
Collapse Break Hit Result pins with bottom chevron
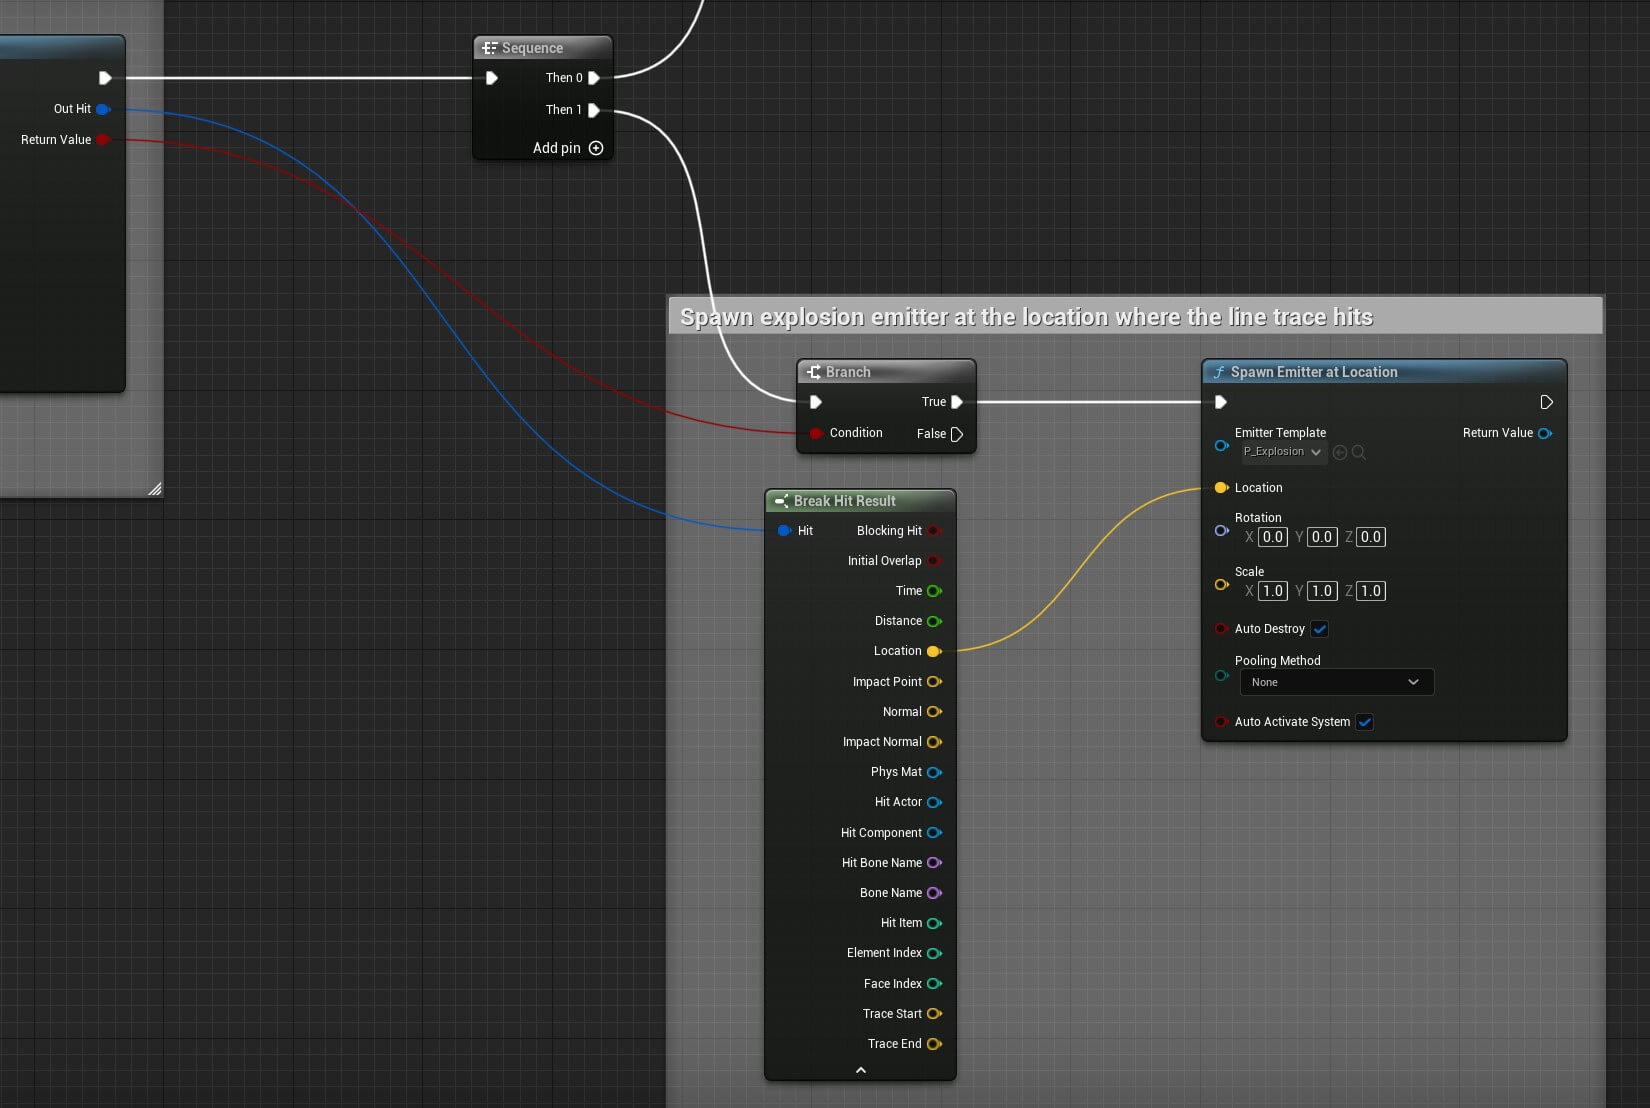[x=860, y=1070]
